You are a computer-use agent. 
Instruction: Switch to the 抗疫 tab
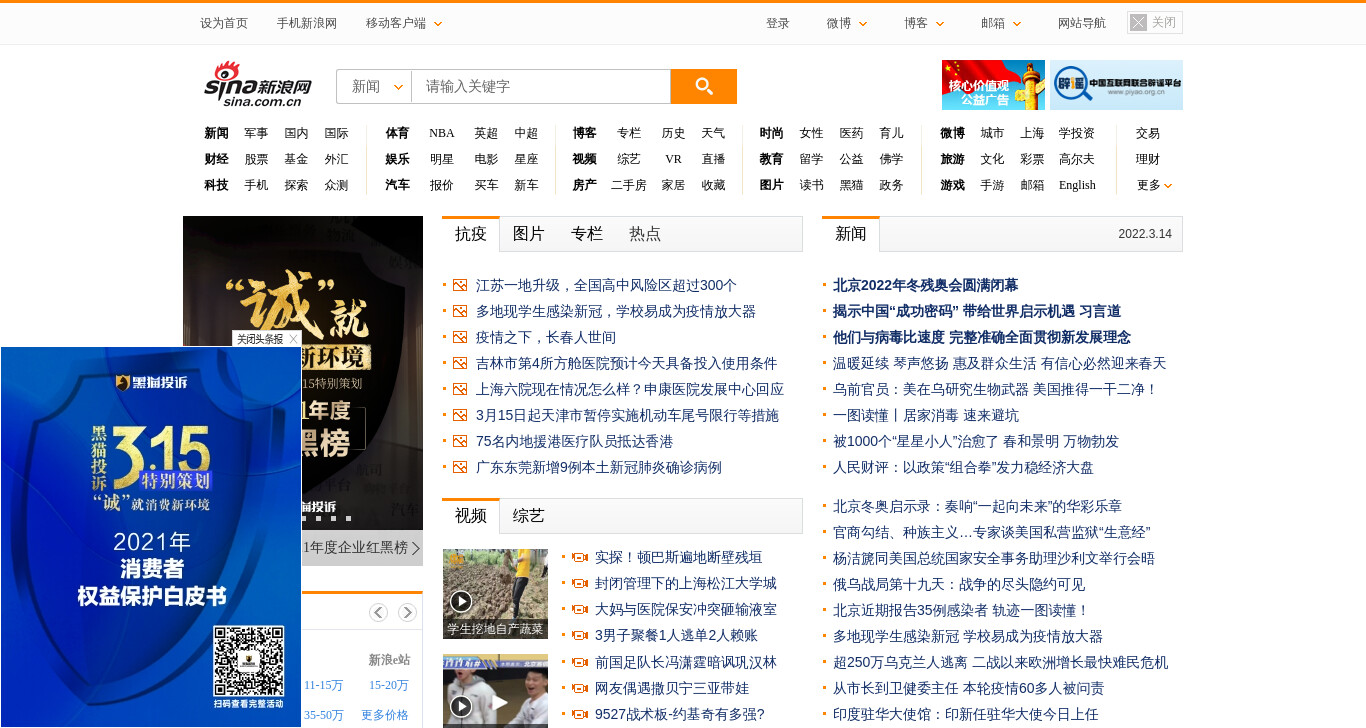pyautogui.click(x=471, y=234)
